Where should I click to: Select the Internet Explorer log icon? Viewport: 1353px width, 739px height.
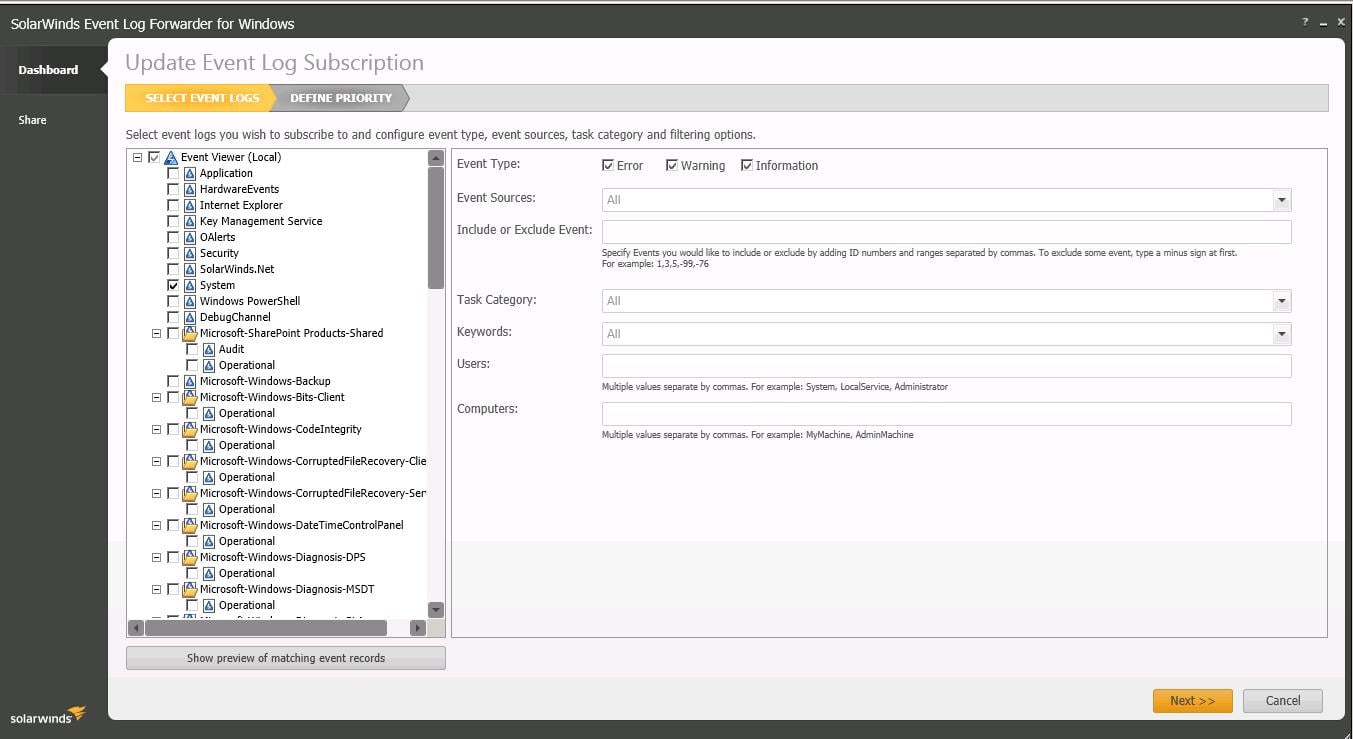point(190,205)
